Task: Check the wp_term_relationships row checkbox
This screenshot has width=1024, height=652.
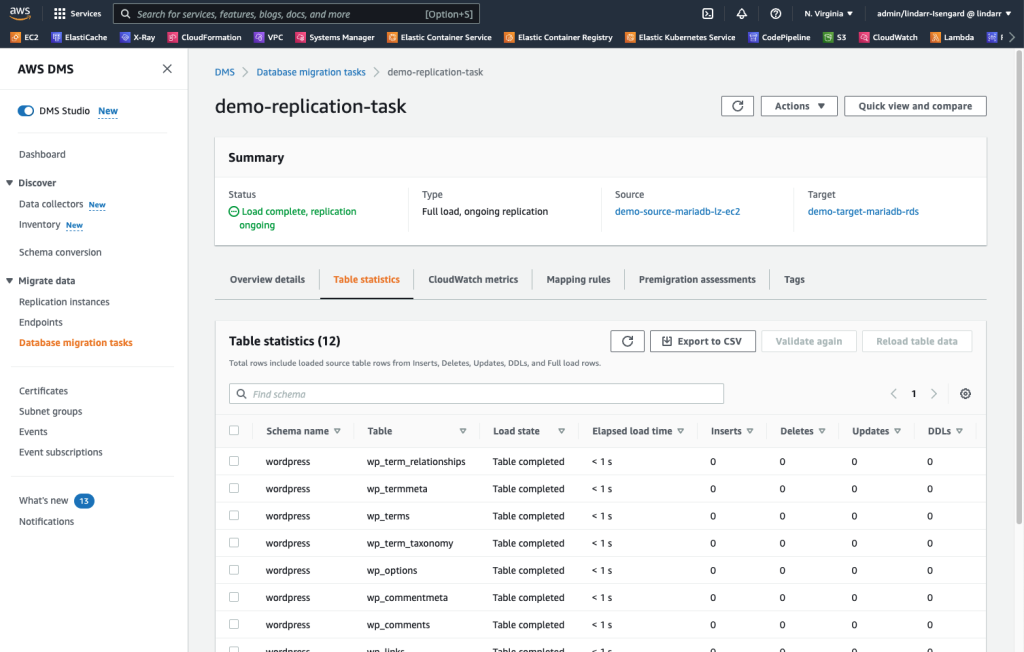Action: pos(234,461)
